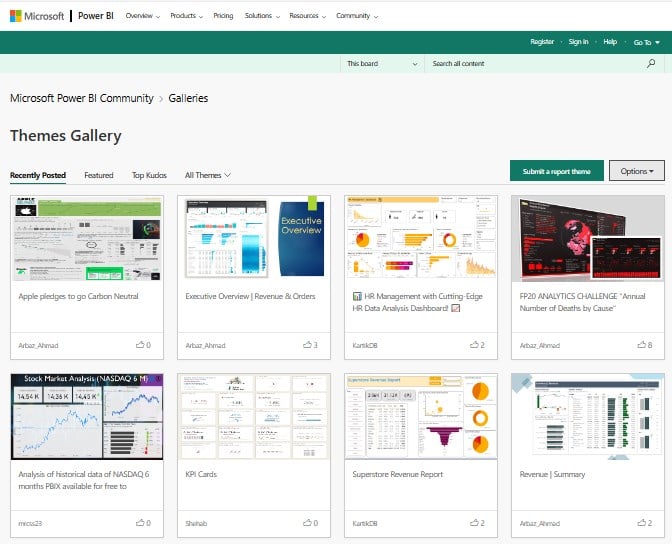672x544 pixels.
Task: Click the Sign in link
Action: click(x=578, y=42)
